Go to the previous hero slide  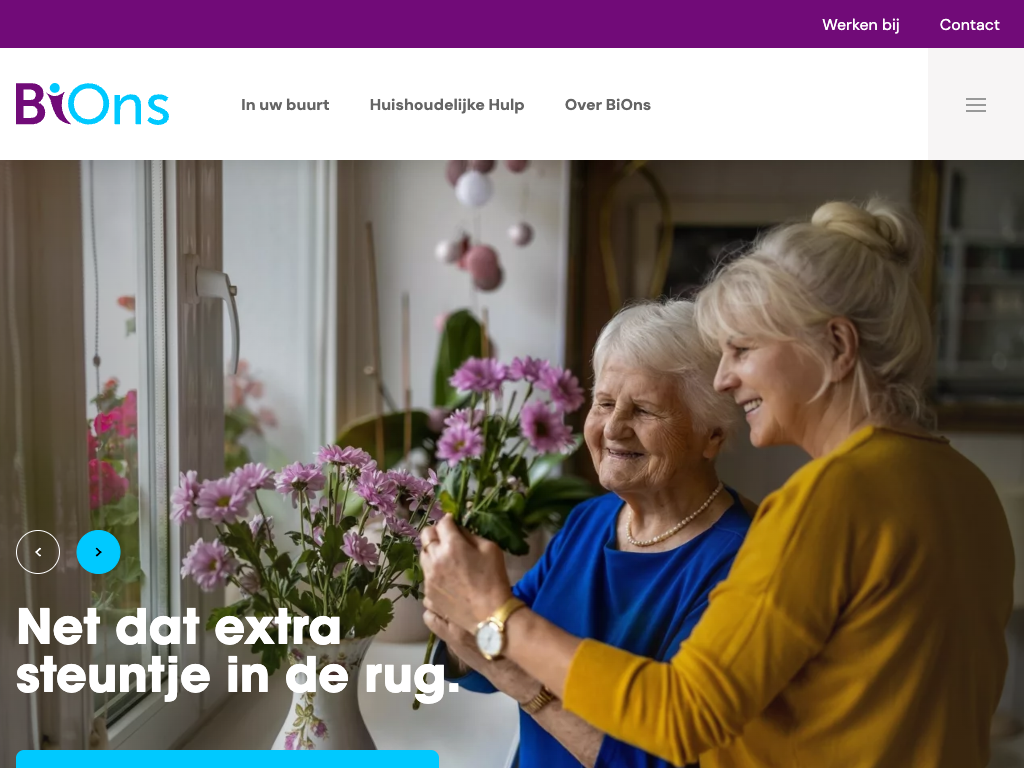38,552
